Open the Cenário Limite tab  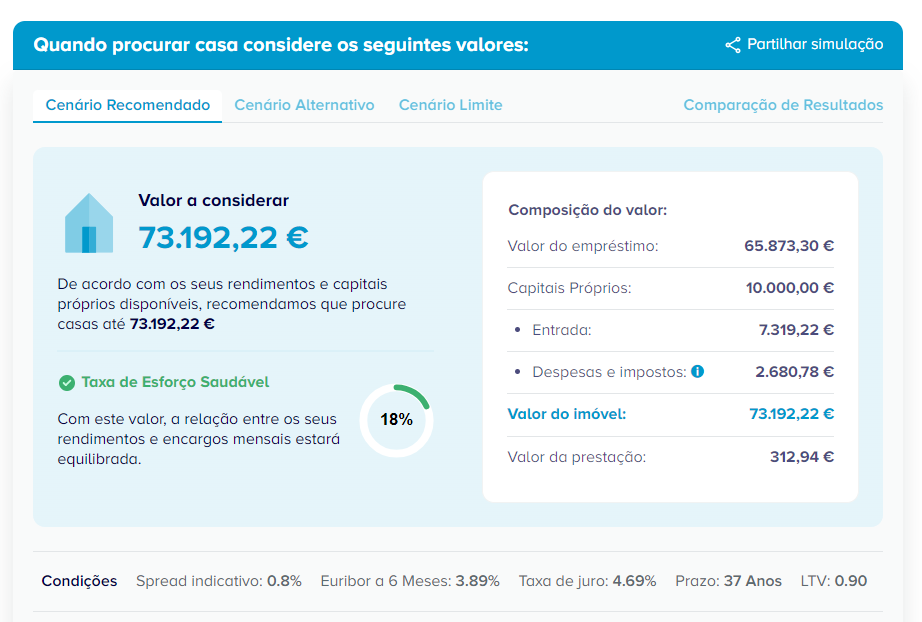450,105
